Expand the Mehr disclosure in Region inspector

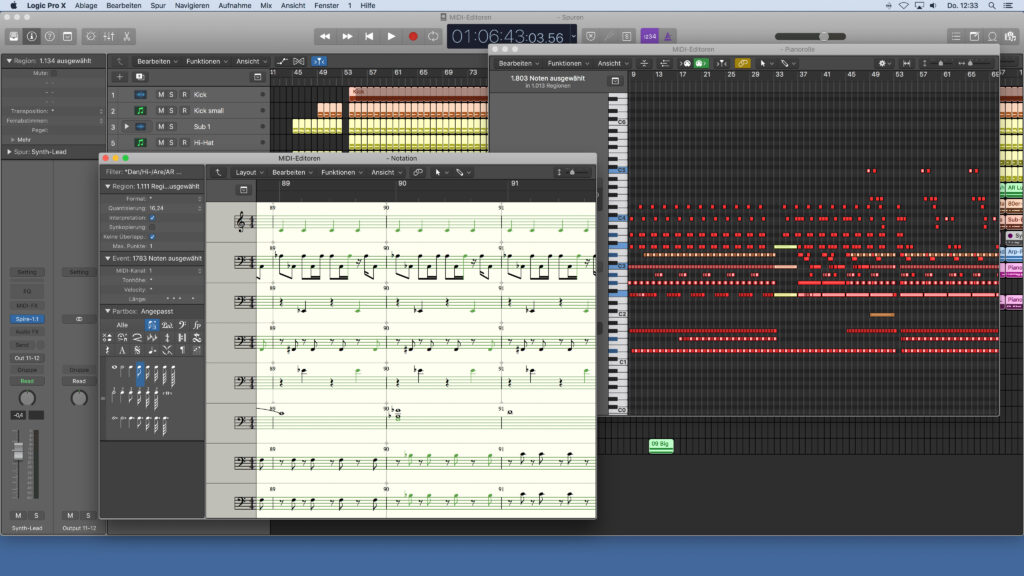[x=12, y=140]
